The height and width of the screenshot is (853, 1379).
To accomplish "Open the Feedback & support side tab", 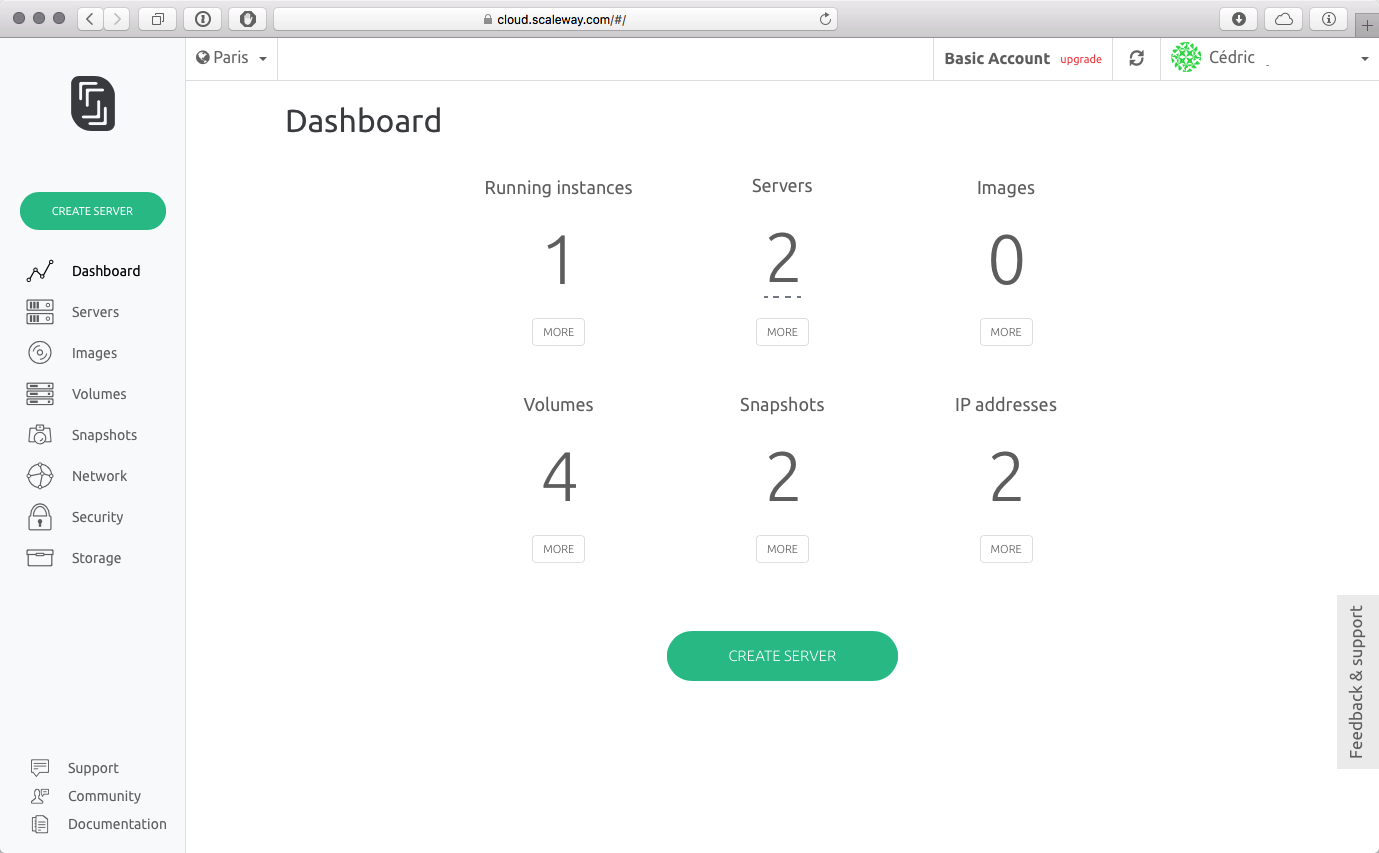I will (x=1357, y=682).
